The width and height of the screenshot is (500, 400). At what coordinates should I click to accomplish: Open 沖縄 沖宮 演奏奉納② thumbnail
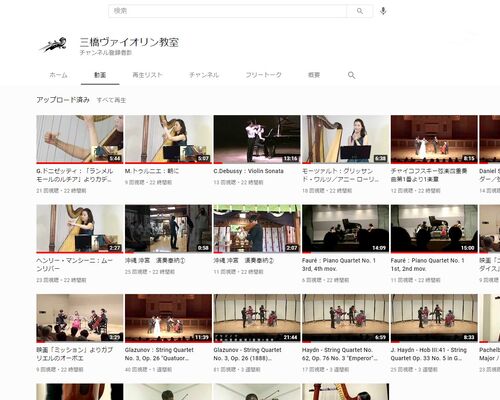[x=257, y=229]
